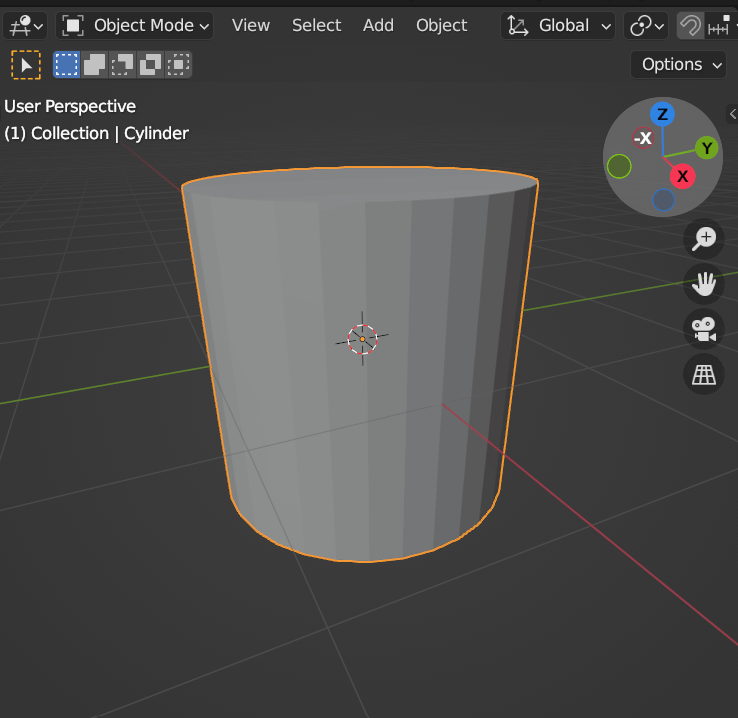The height and width of the screenshot is (718, 738).
Task: Choose 'subtract selection' mode
Action: click(x=122, y=64)
